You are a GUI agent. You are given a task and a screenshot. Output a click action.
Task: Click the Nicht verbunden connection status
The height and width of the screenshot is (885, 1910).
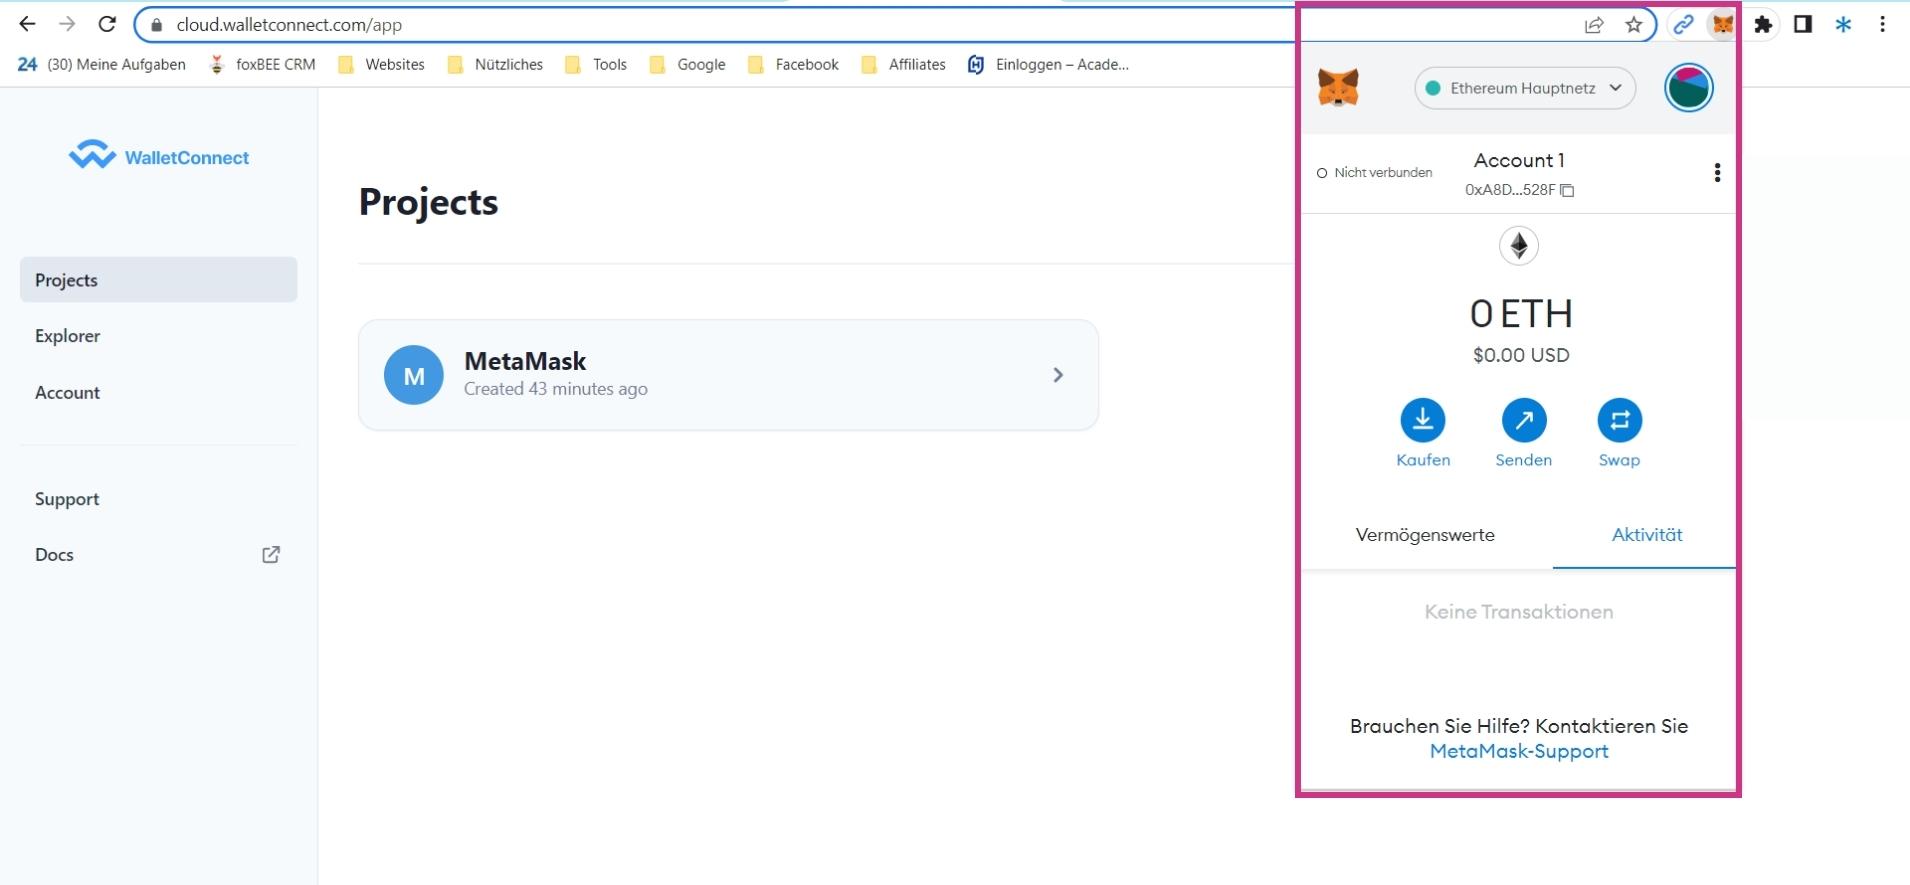[x=1374, y=173]
